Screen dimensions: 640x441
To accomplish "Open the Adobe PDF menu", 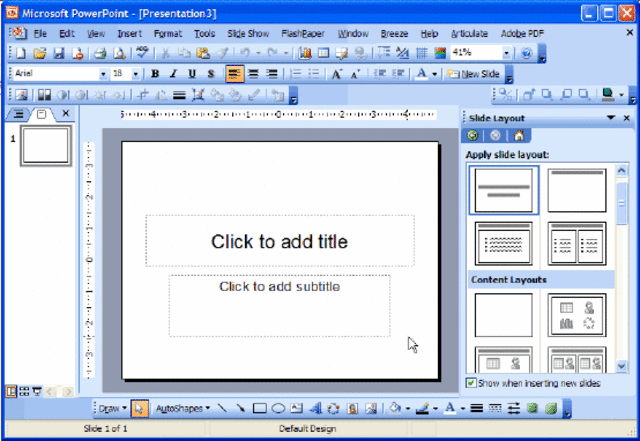I will [522, 33].
